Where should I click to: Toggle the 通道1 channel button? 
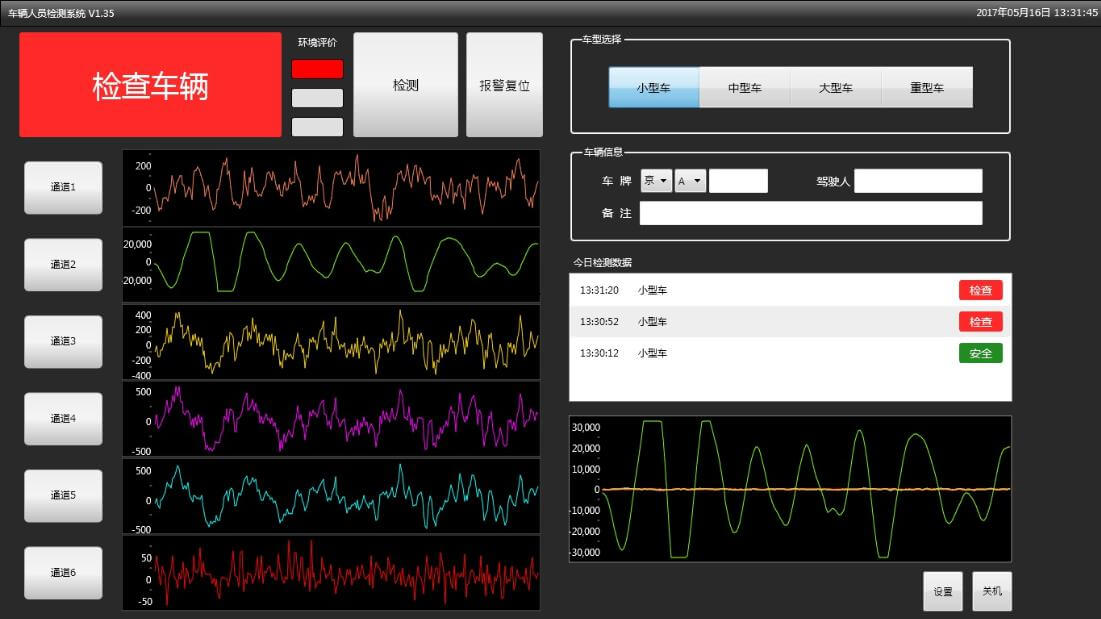click(63, 187)
